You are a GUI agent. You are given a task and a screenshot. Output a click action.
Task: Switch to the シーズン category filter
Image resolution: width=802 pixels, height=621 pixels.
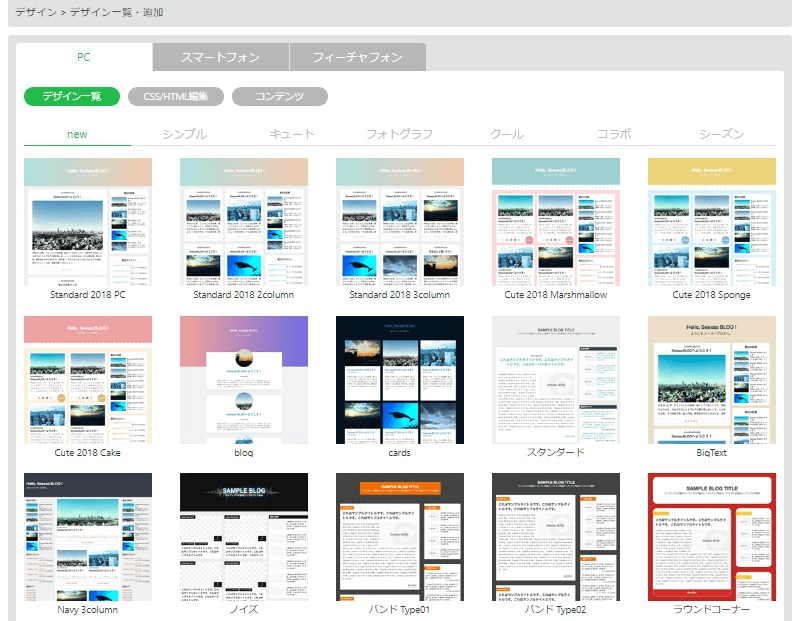[x=722, y=134]
